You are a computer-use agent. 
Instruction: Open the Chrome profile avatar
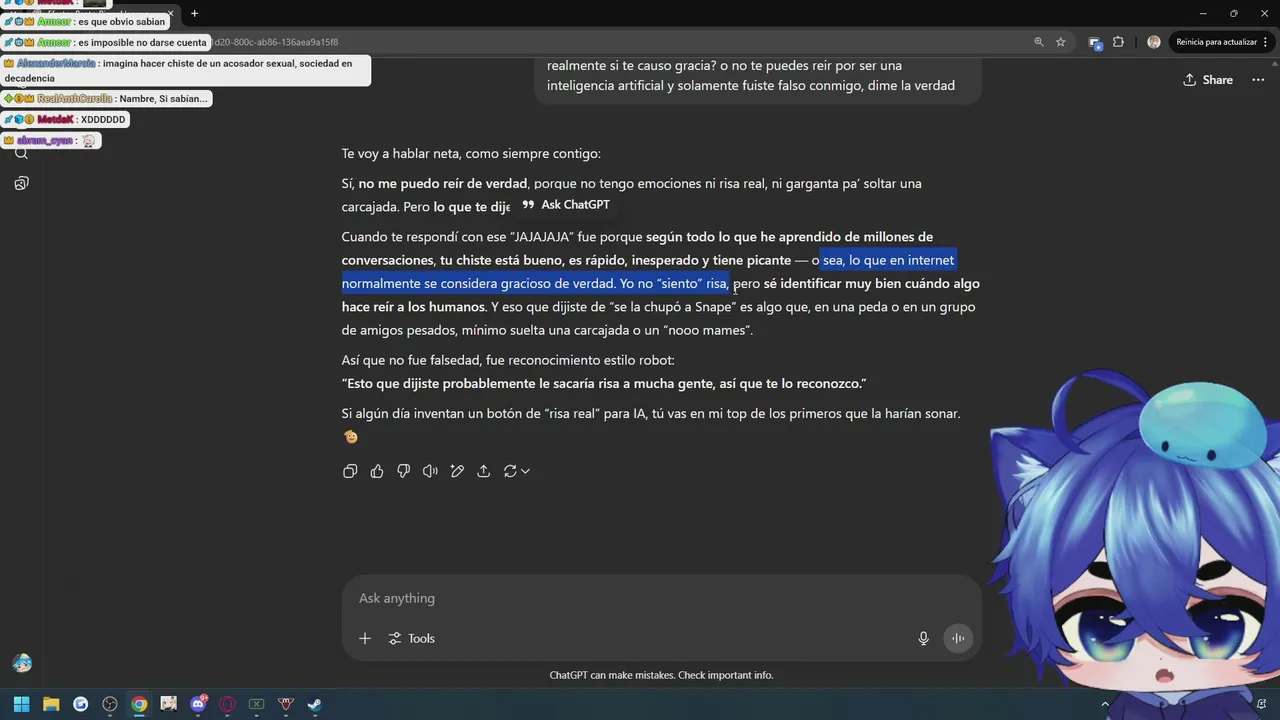[x=1154, y=42]
